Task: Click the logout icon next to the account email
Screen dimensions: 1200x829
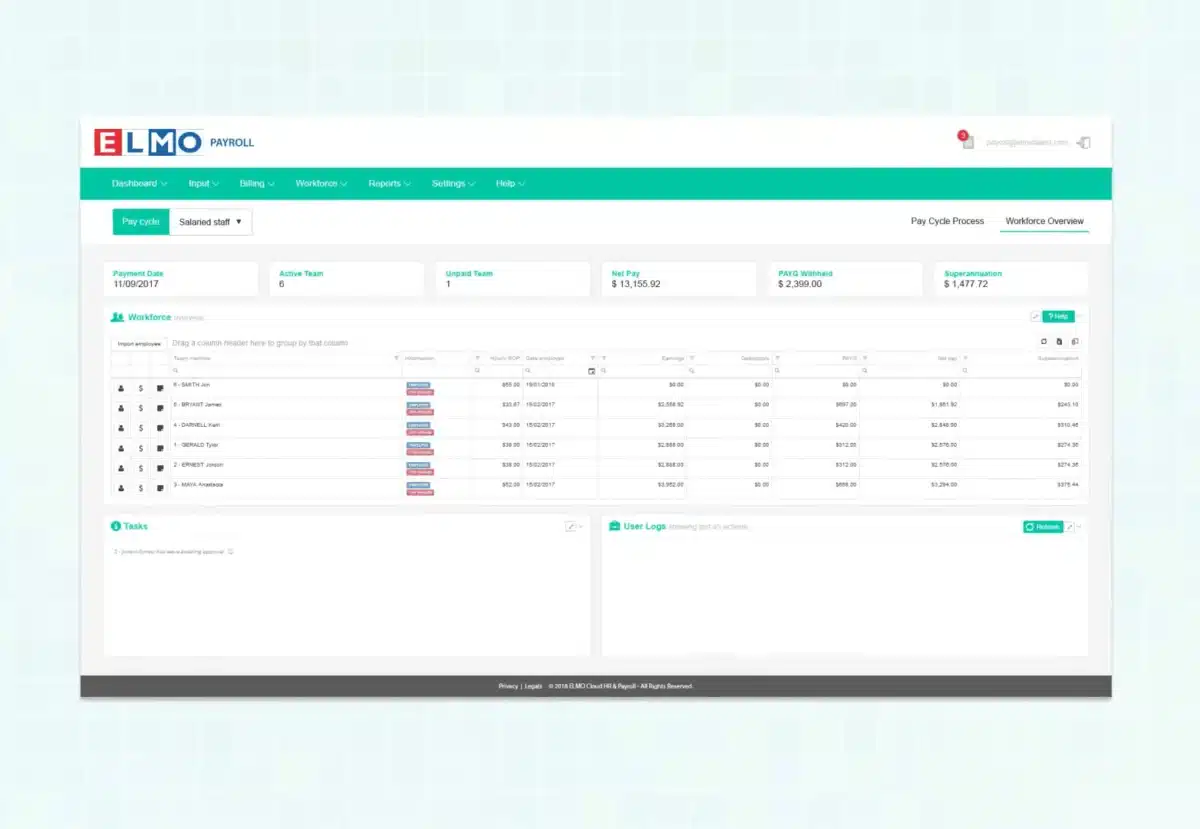Action: tap(1084, 142)
